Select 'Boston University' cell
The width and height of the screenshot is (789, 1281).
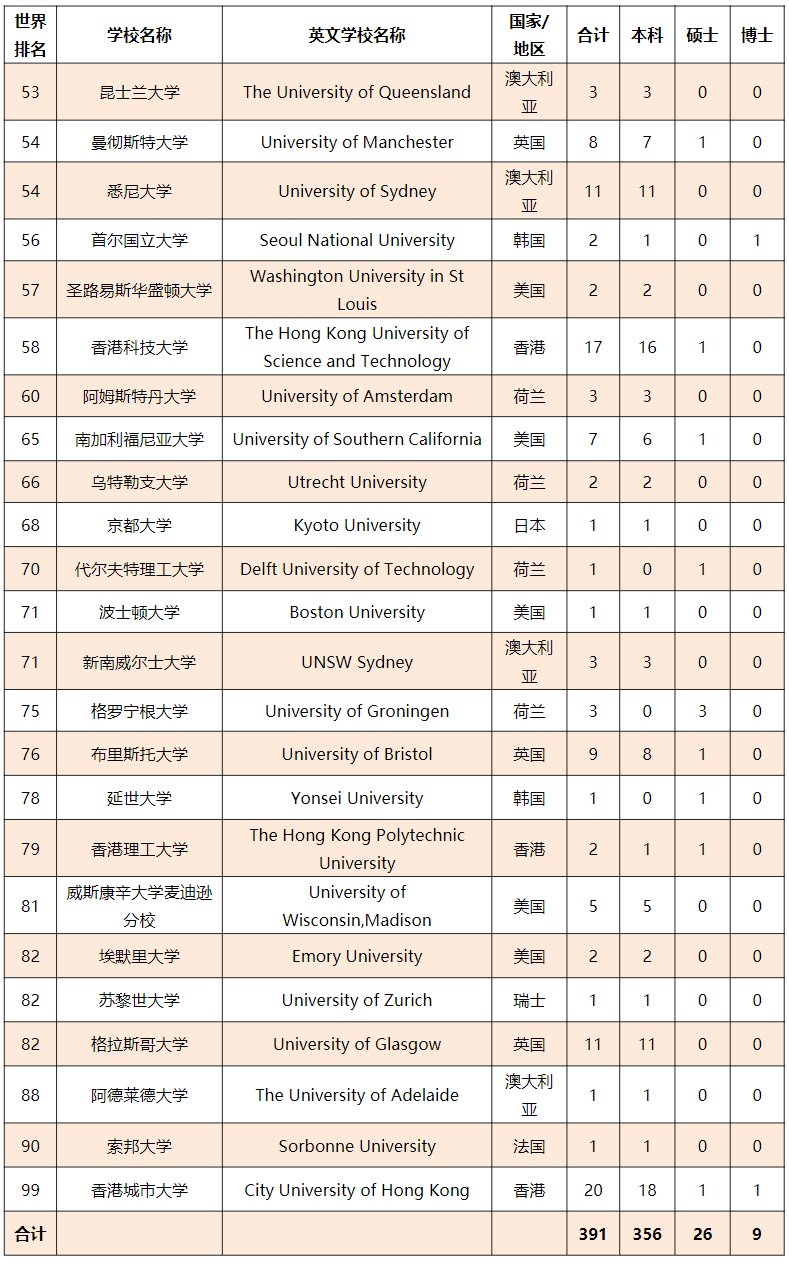(357, 612)
